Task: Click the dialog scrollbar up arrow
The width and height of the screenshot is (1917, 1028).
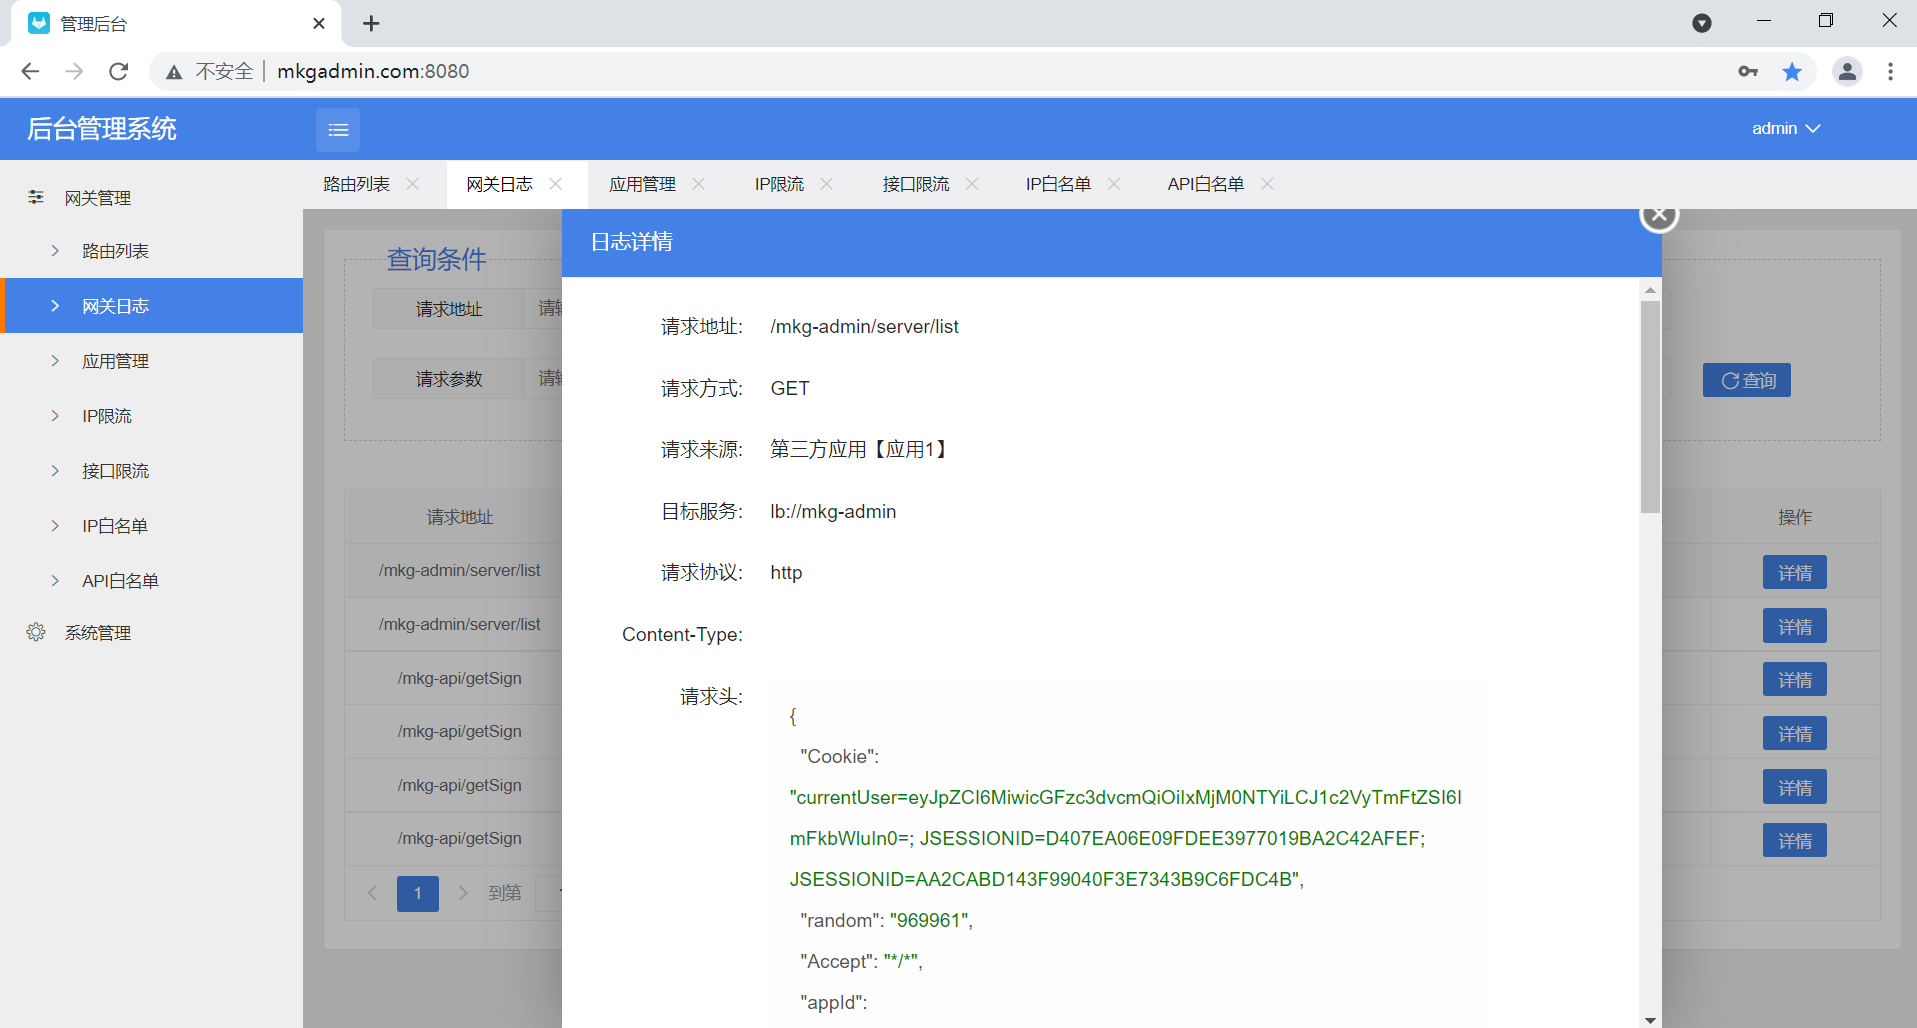Action: point(1650,290)
